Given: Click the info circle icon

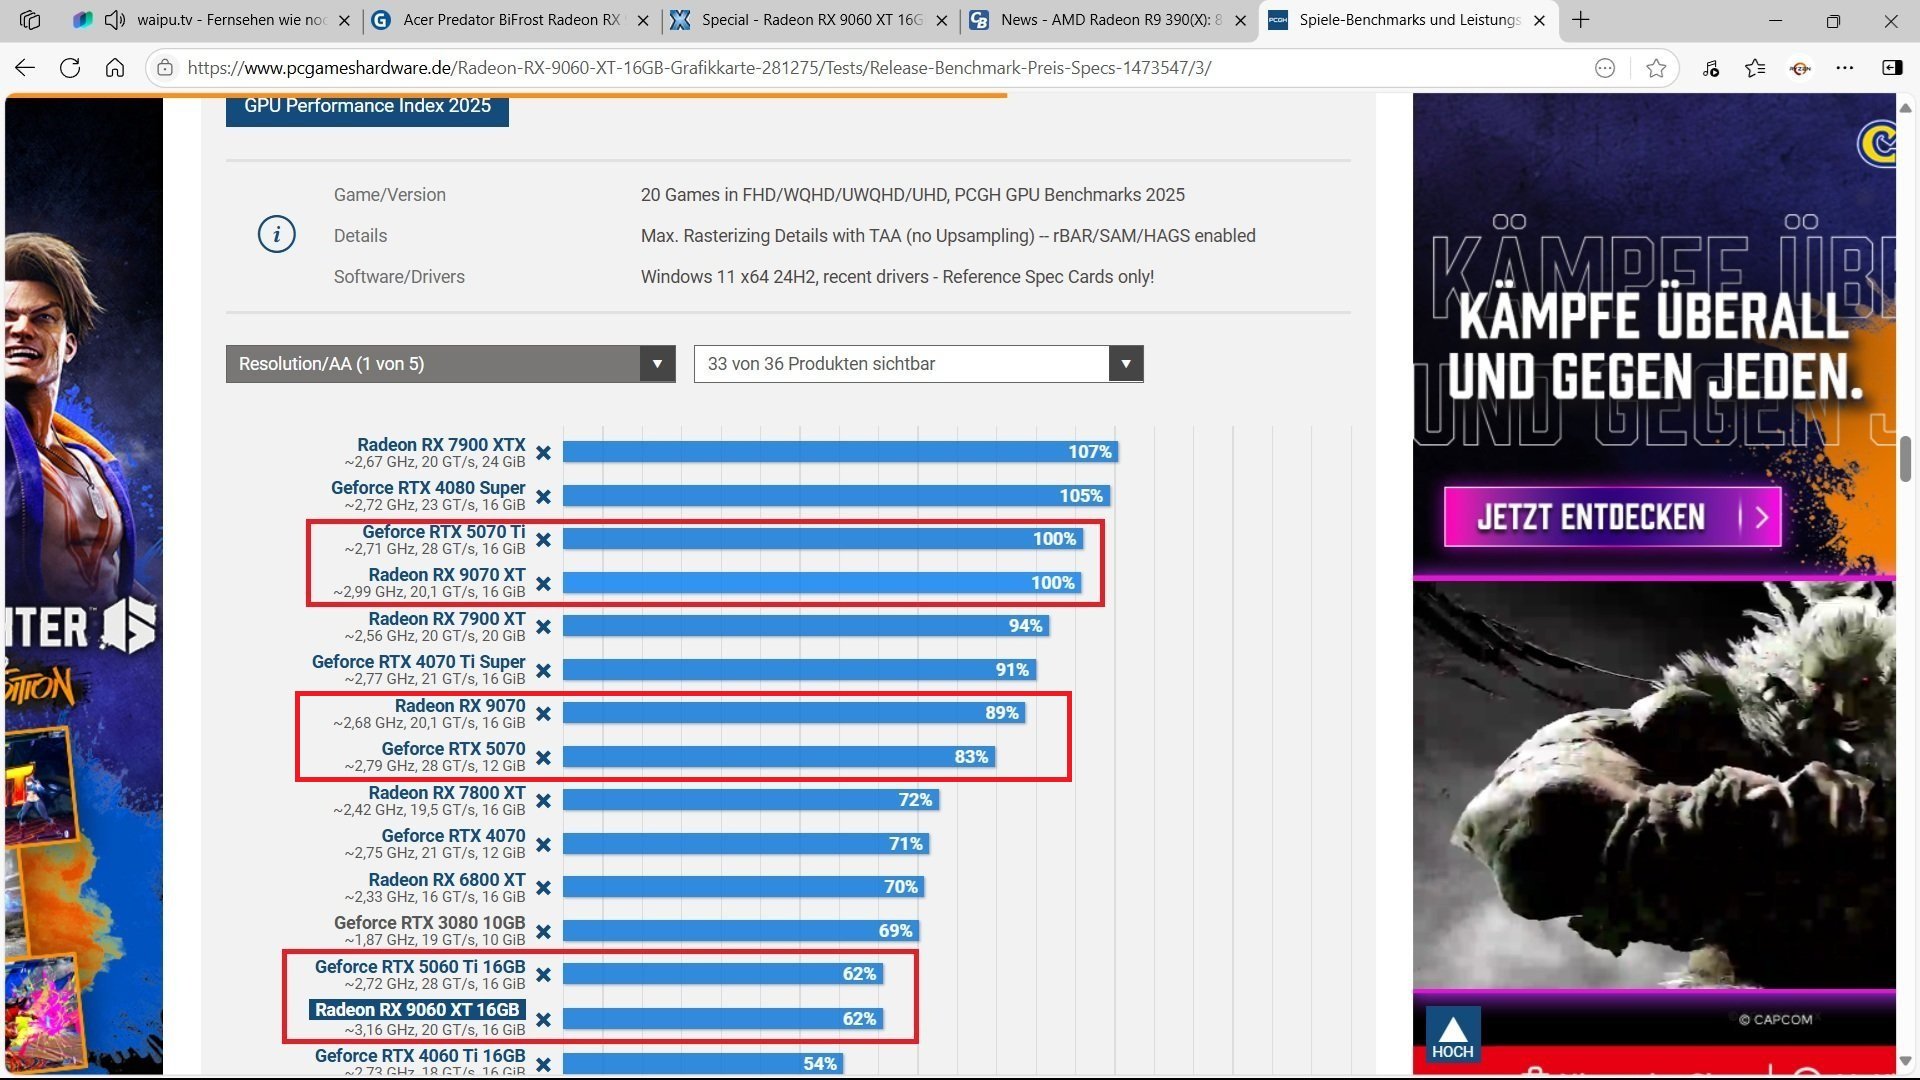Looking at the screenshot, I should point(276,235).
